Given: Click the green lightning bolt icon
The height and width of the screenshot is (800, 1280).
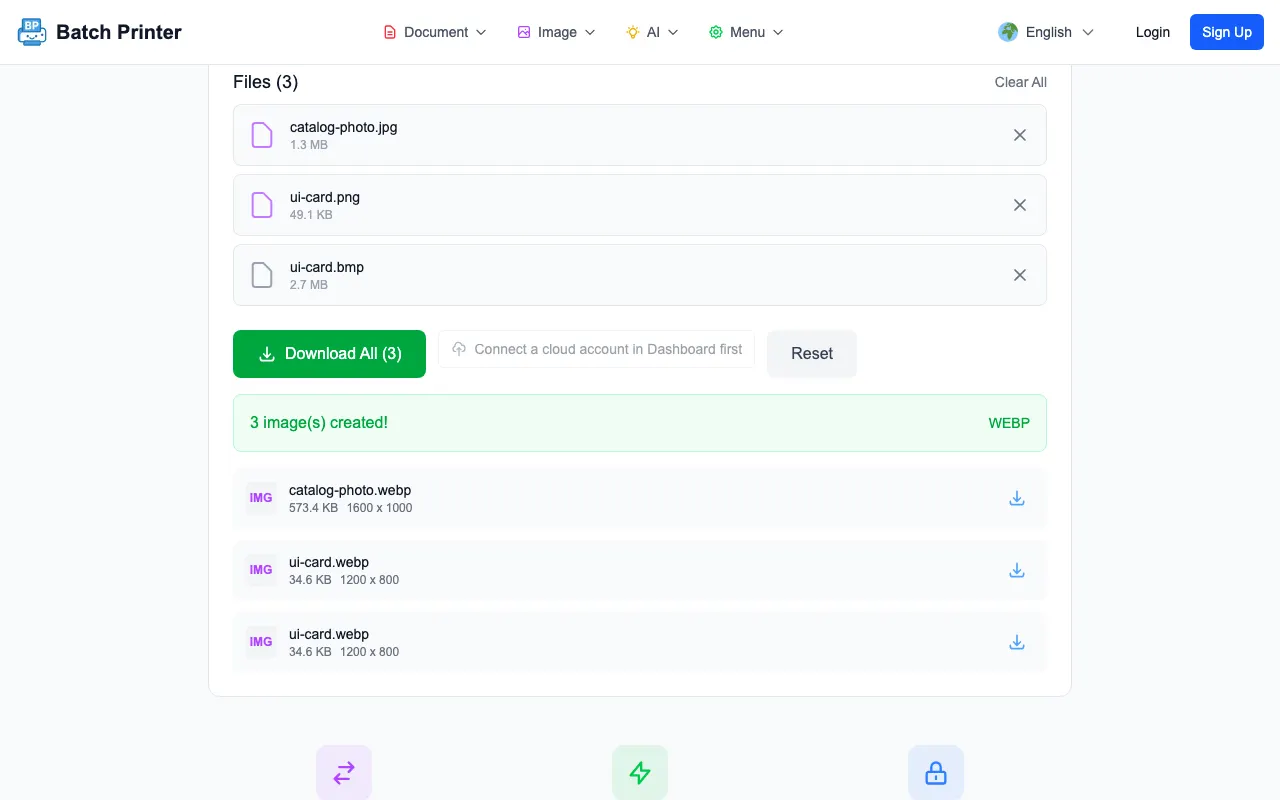Looking at the screenshot, I should point(640,772).
